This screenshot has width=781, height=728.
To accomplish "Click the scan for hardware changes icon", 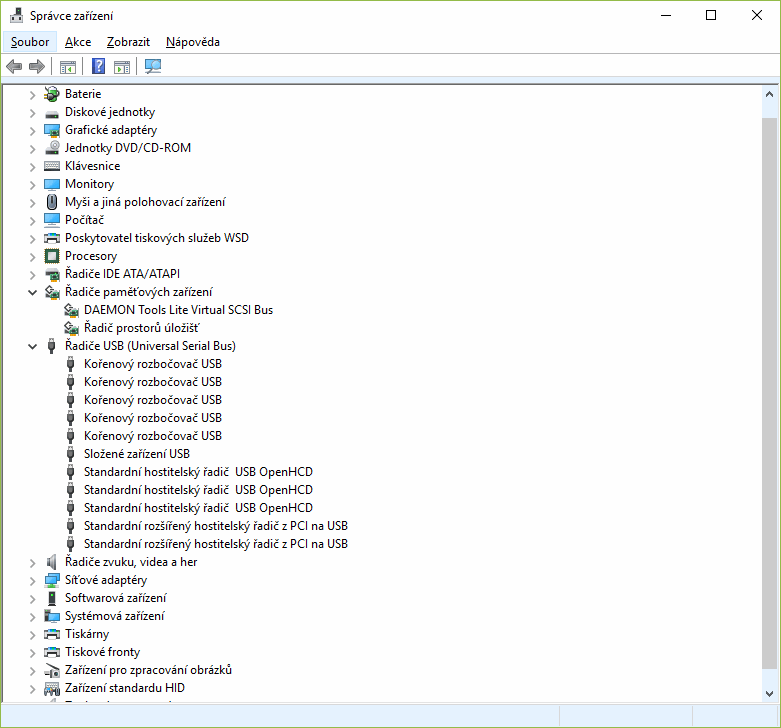I will [153, 67].
